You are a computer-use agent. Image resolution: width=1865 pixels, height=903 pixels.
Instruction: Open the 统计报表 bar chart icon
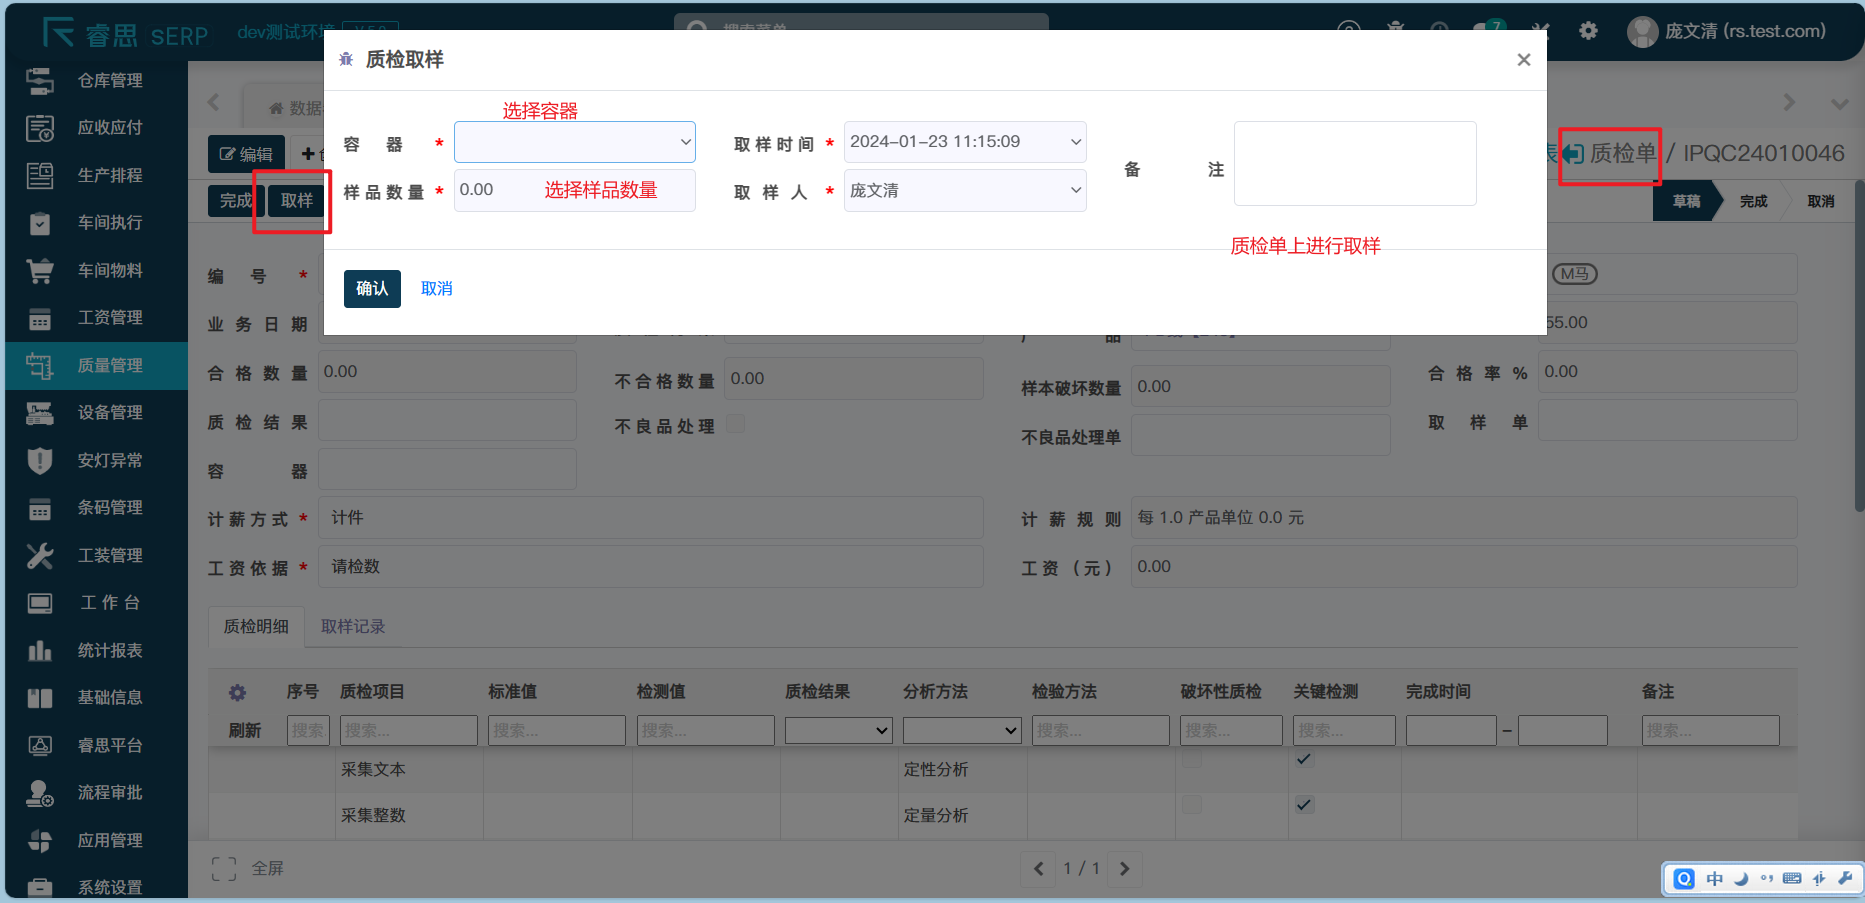[40, 651]
